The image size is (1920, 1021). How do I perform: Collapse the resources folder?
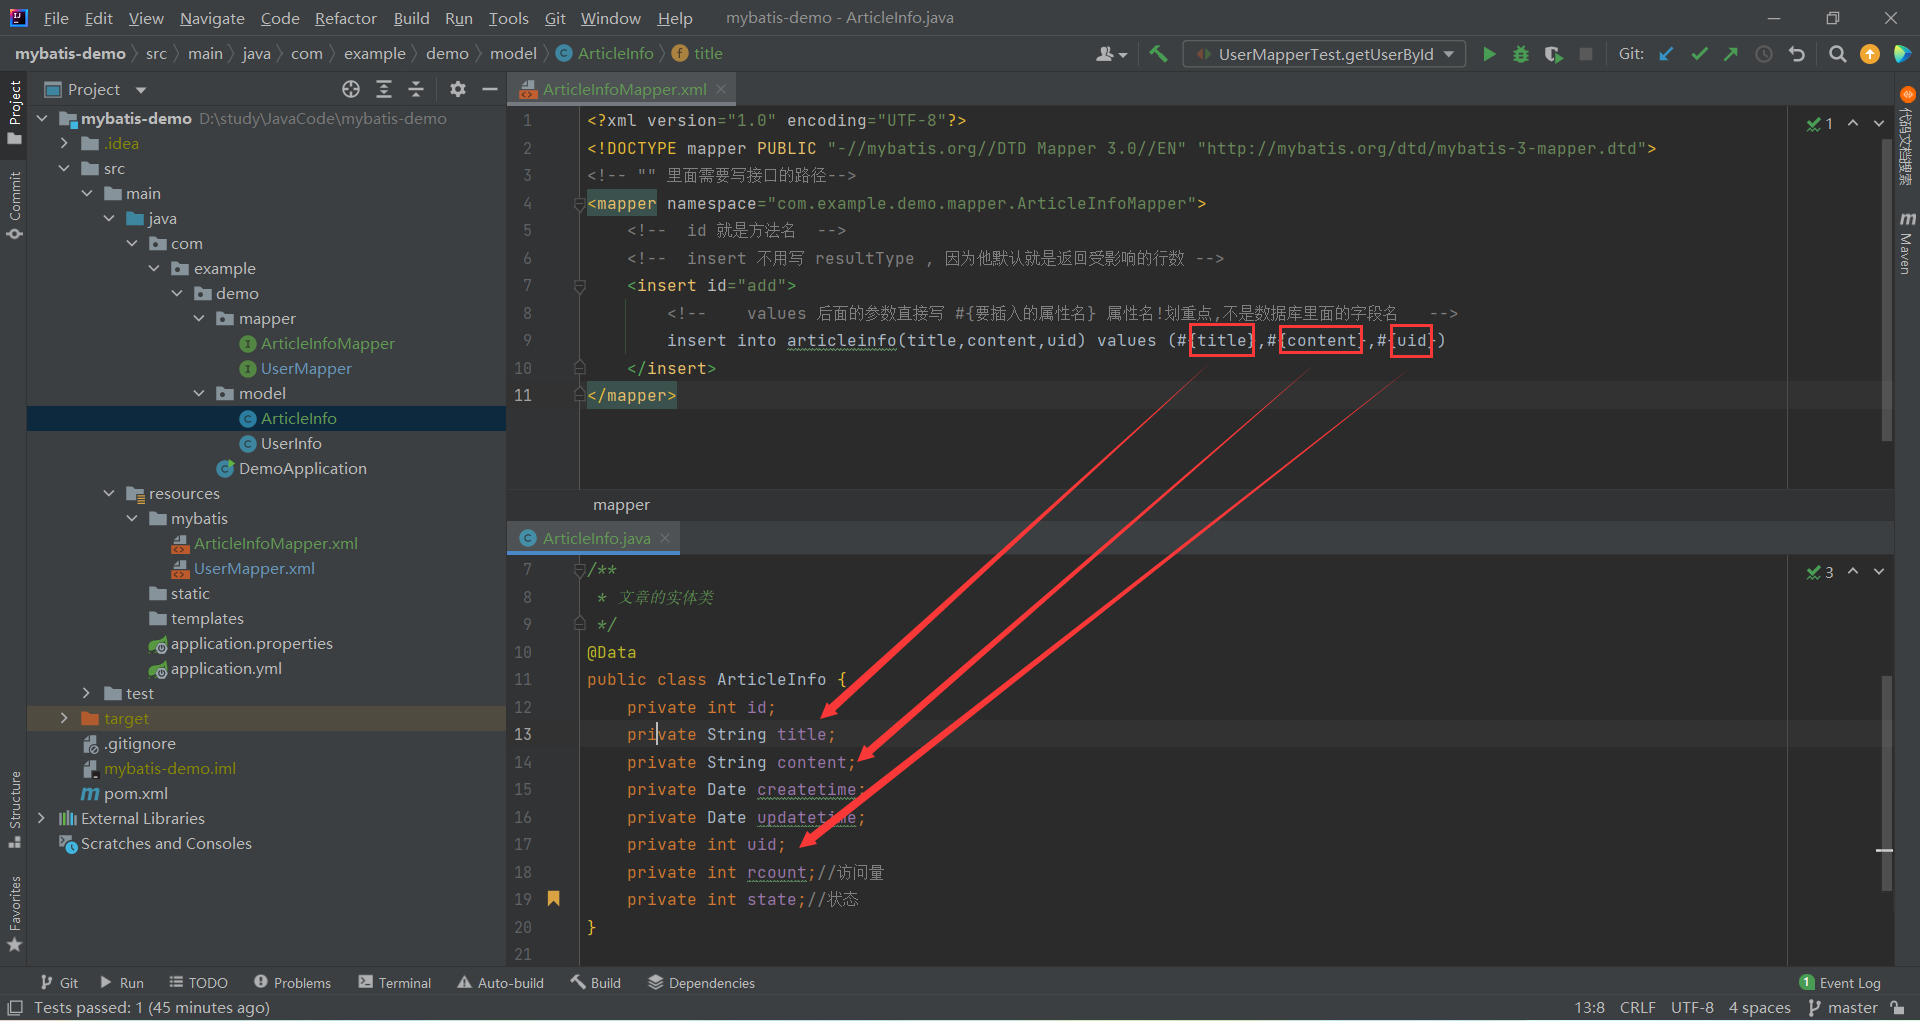tap(109, 493)
